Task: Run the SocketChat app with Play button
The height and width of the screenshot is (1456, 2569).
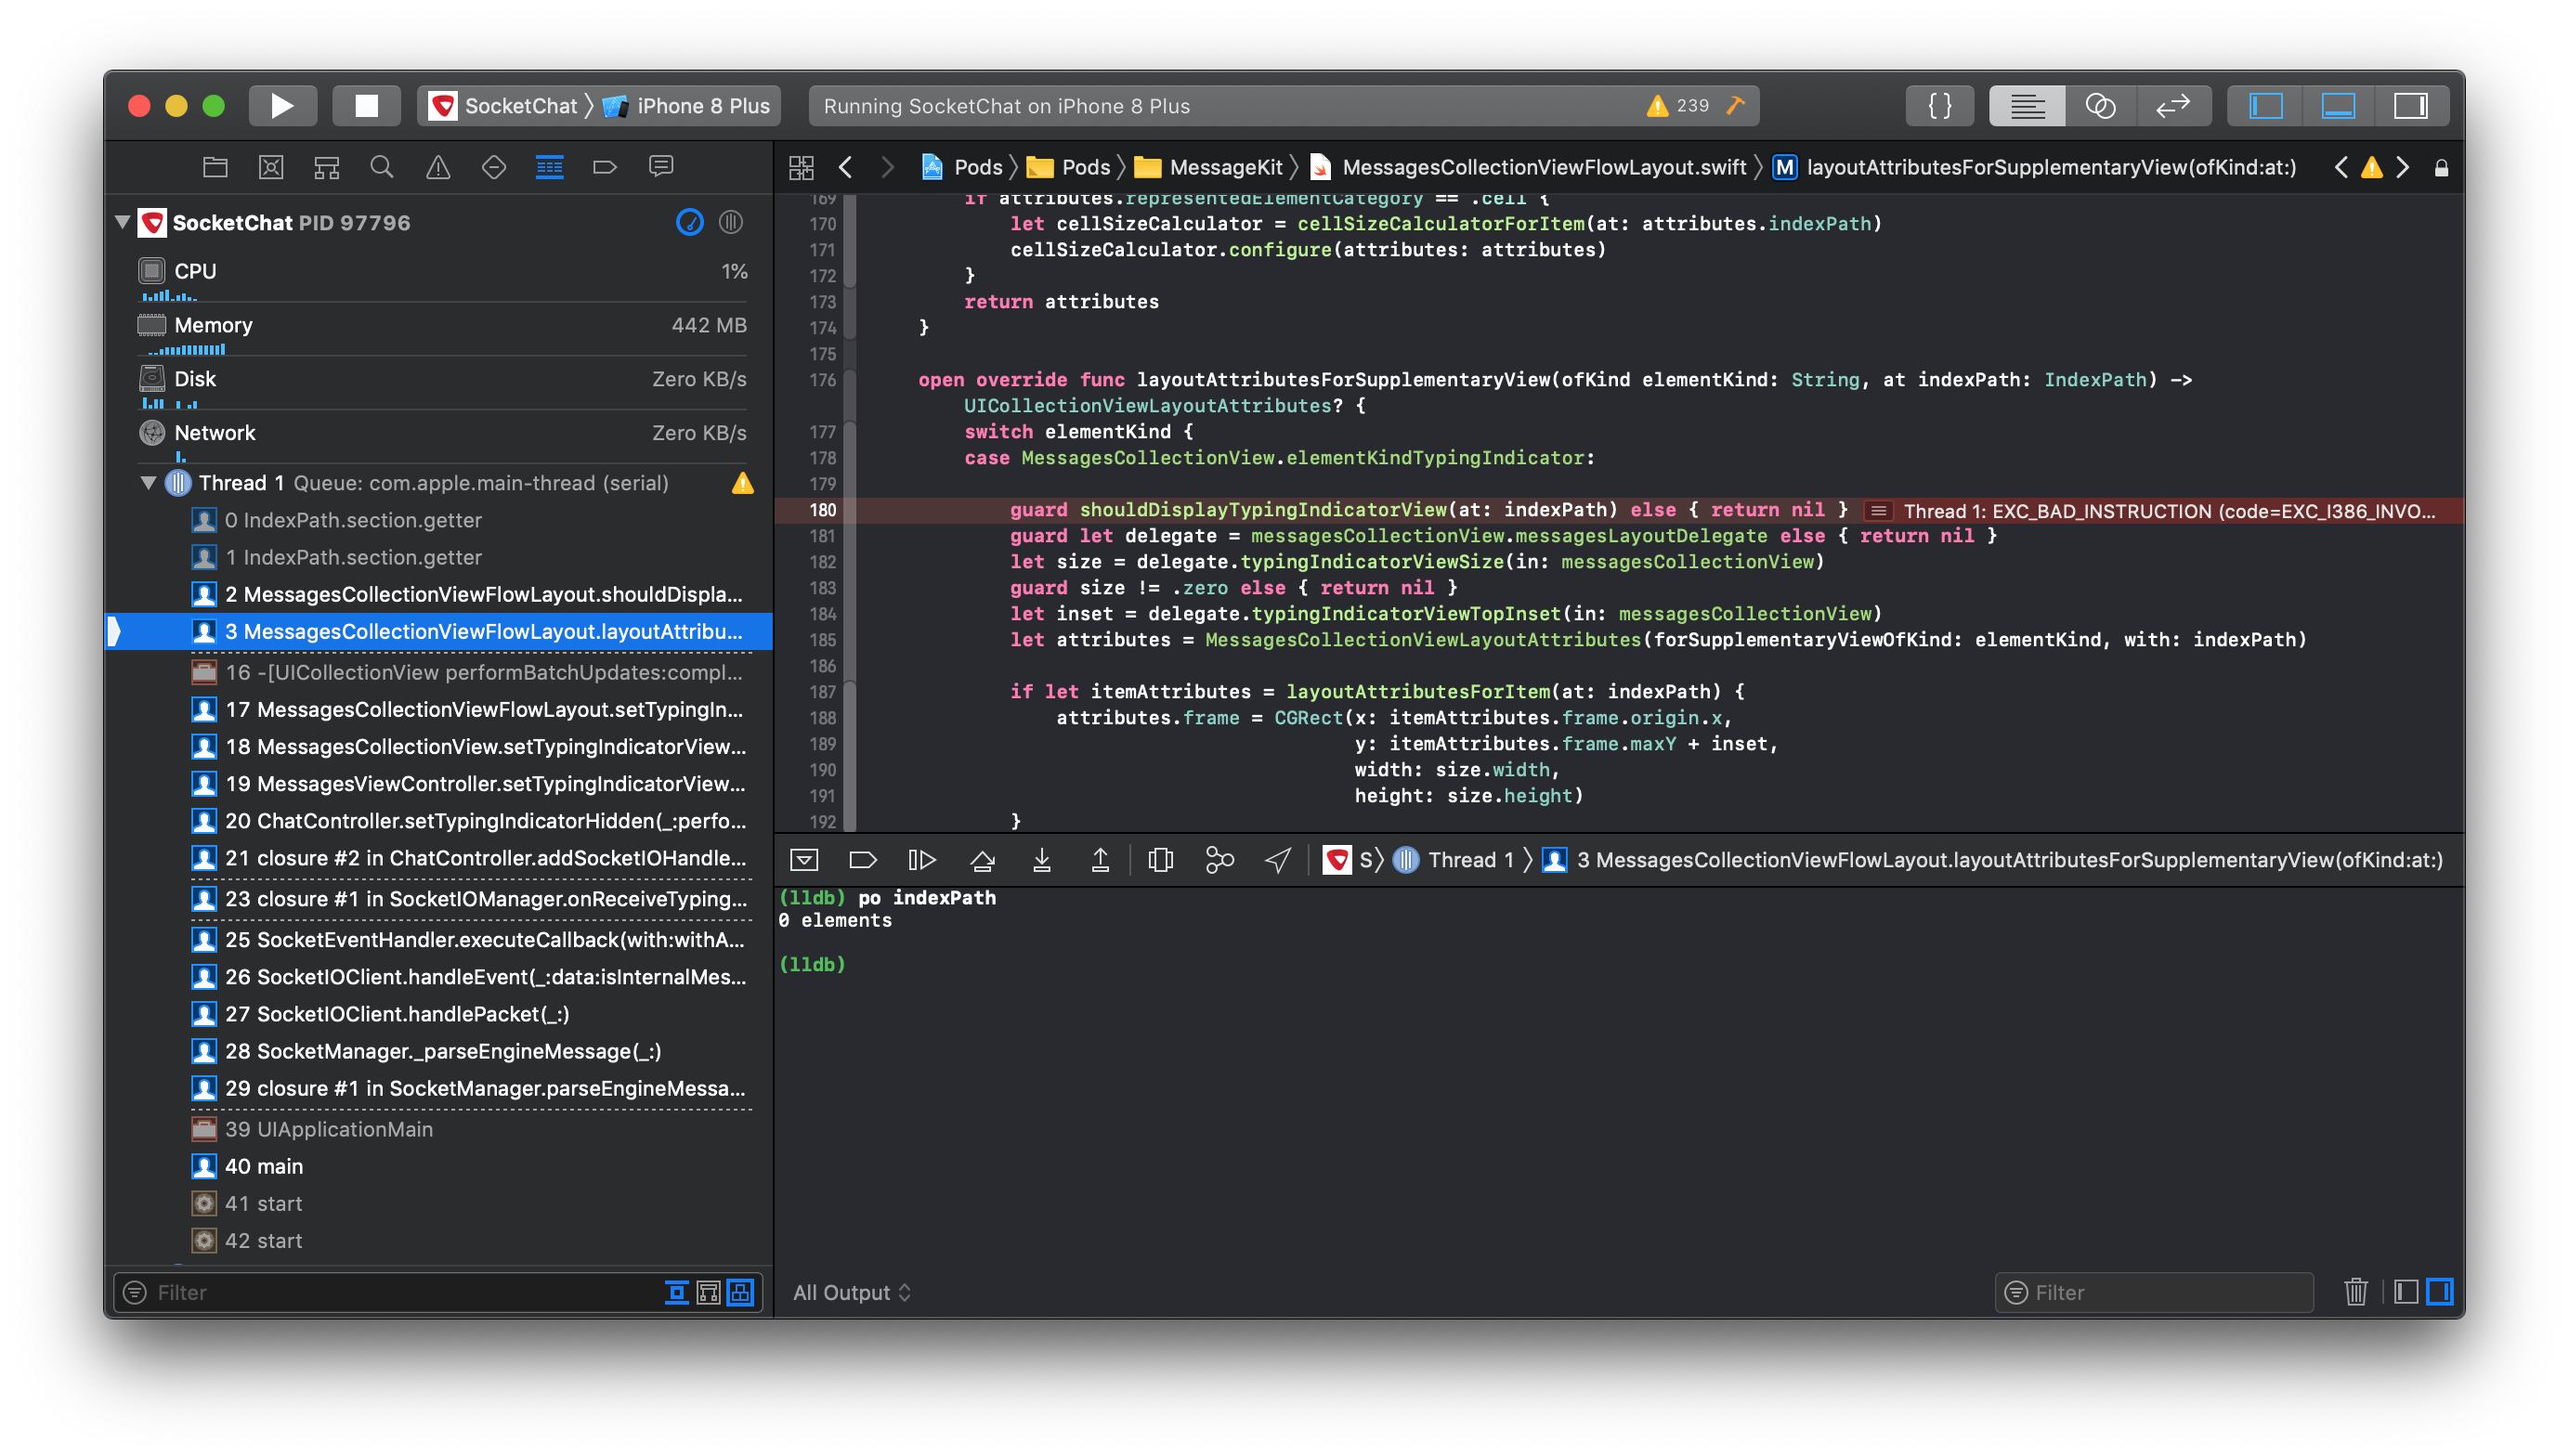Action: pyautogui.click(x=282, y=106)
